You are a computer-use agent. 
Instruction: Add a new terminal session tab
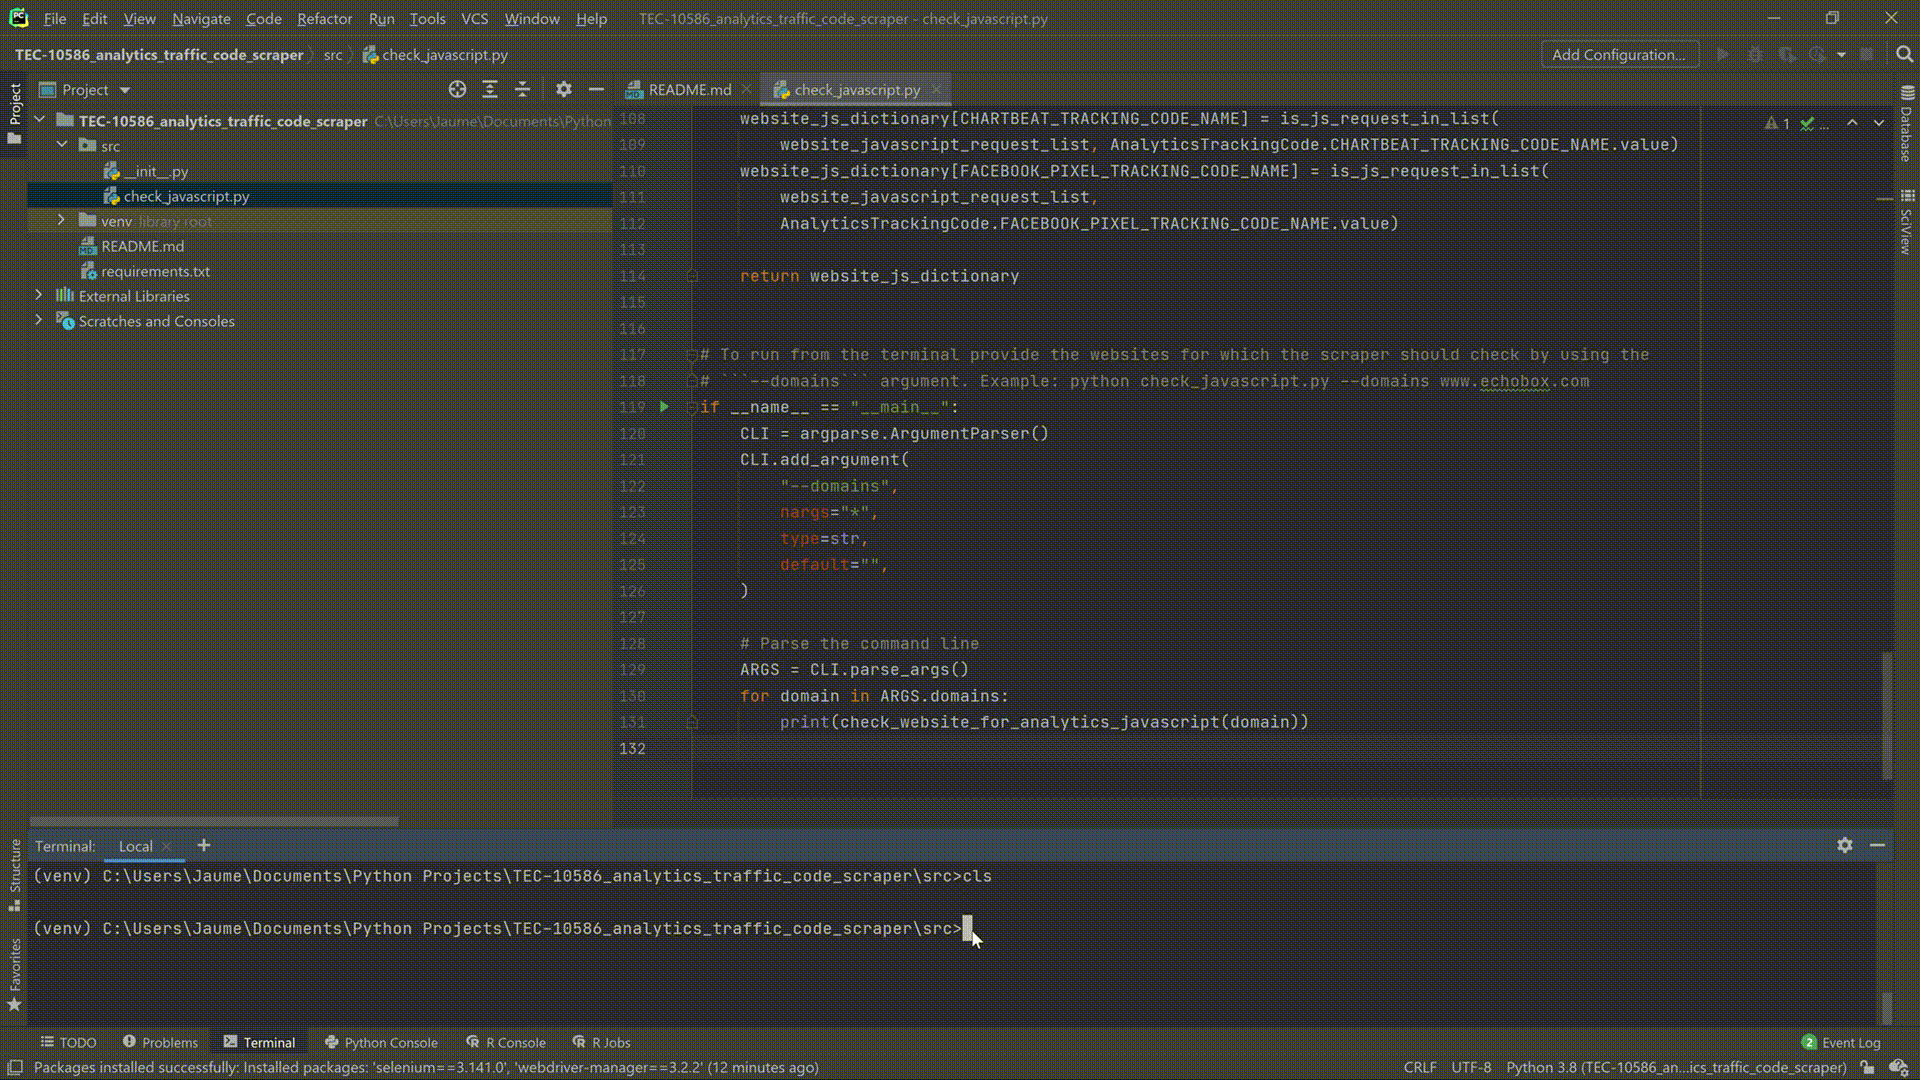tap(204, 845)
